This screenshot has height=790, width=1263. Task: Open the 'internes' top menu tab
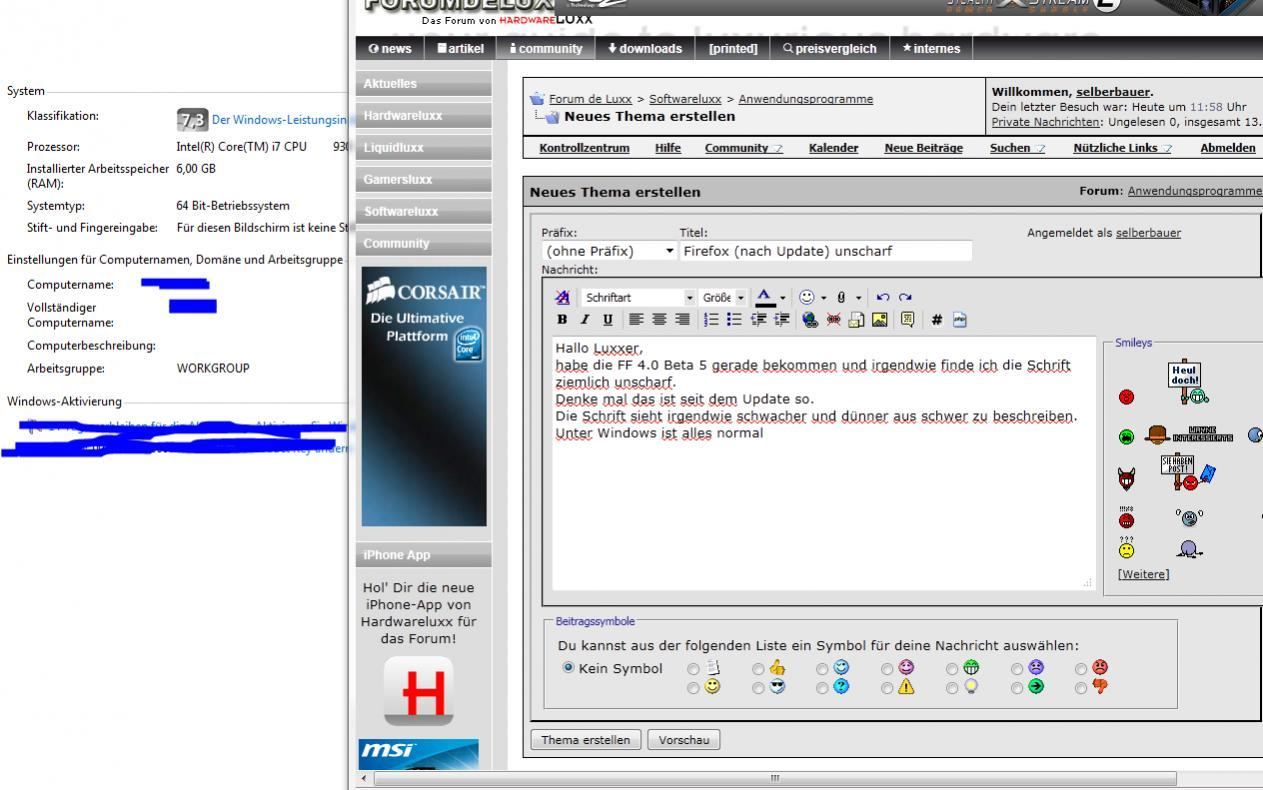[930, 48]
